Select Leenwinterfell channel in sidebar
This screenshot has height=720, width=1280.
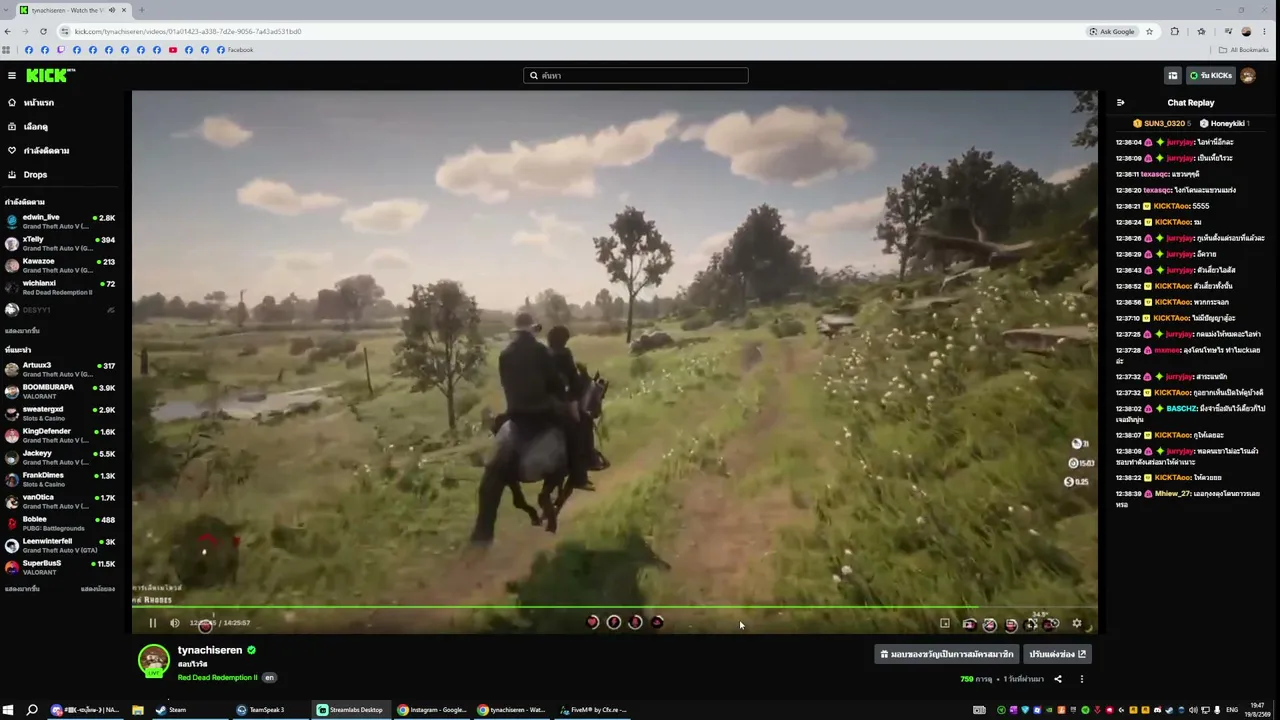(x=60, y=546)
